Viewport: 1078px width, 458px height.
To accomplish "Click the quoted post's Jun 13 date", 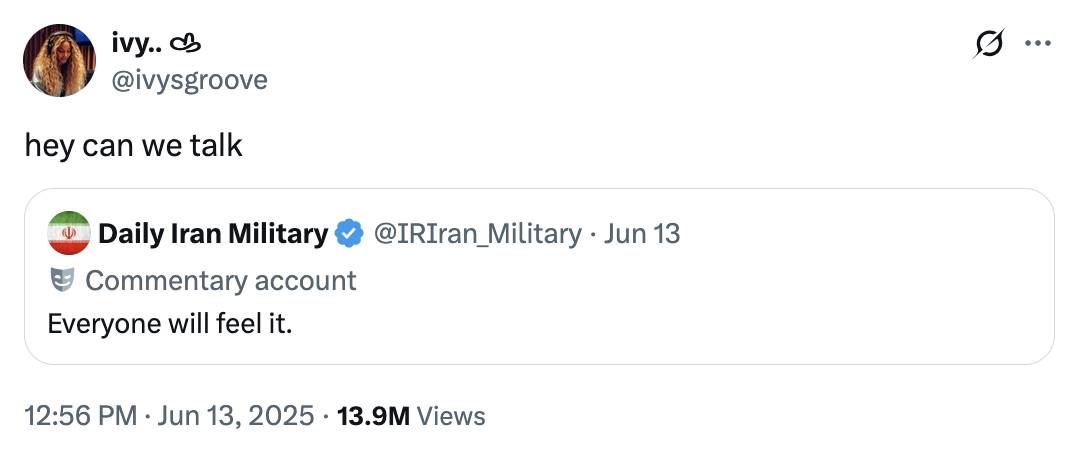I will point(642,234).
